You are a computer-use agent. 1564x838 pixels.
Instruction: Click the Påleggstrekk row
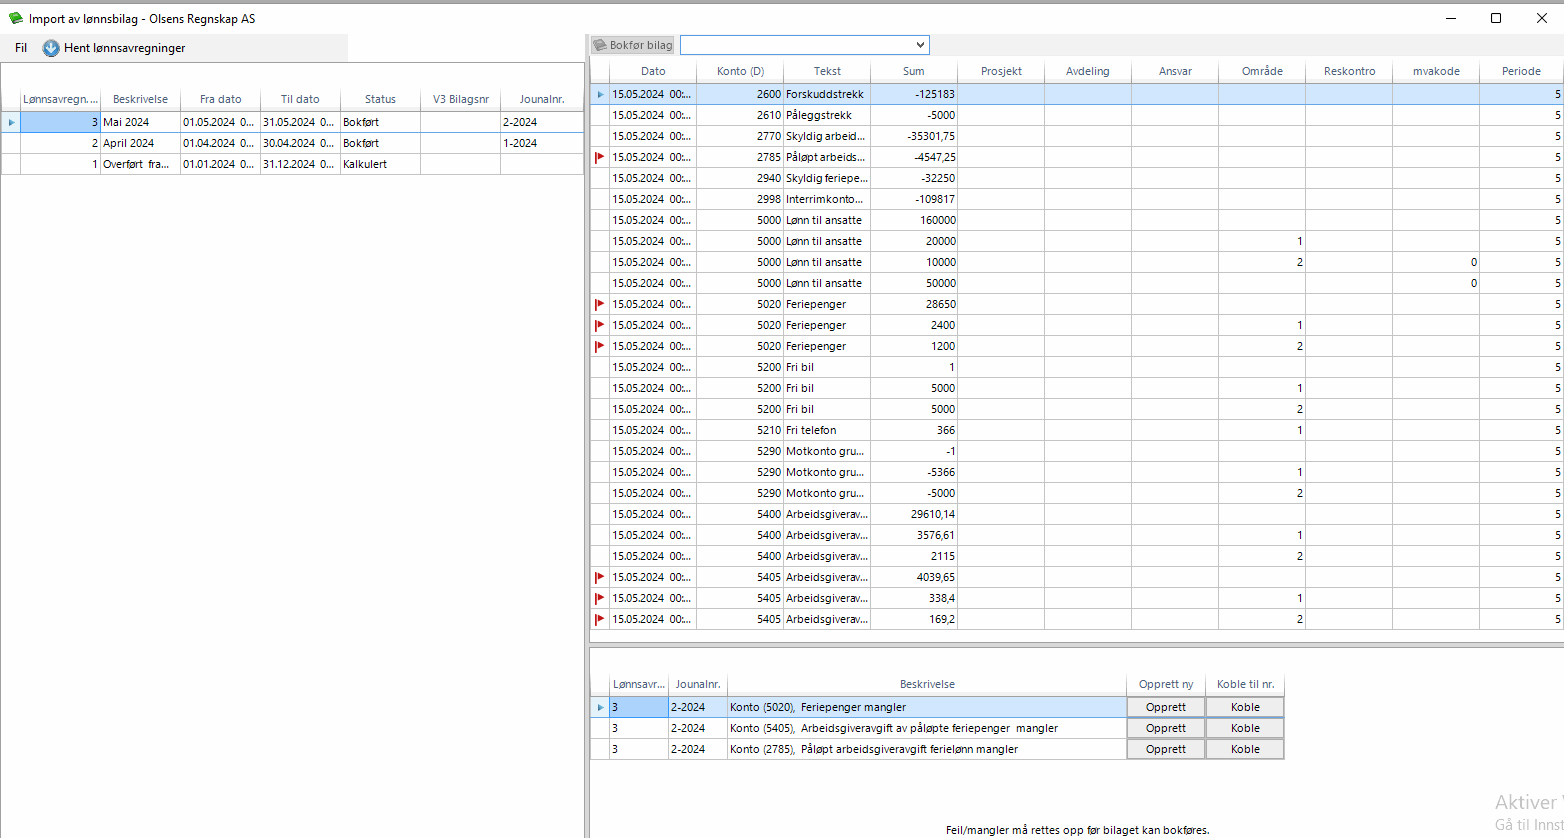tap(1077, 115)
